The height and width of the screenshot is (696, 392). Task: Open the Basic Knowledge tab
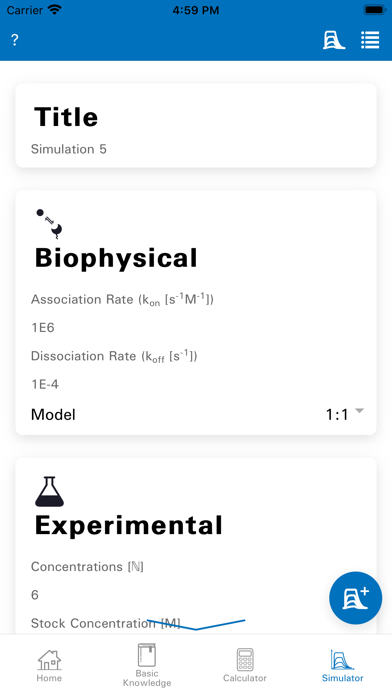tap(147, 665)
